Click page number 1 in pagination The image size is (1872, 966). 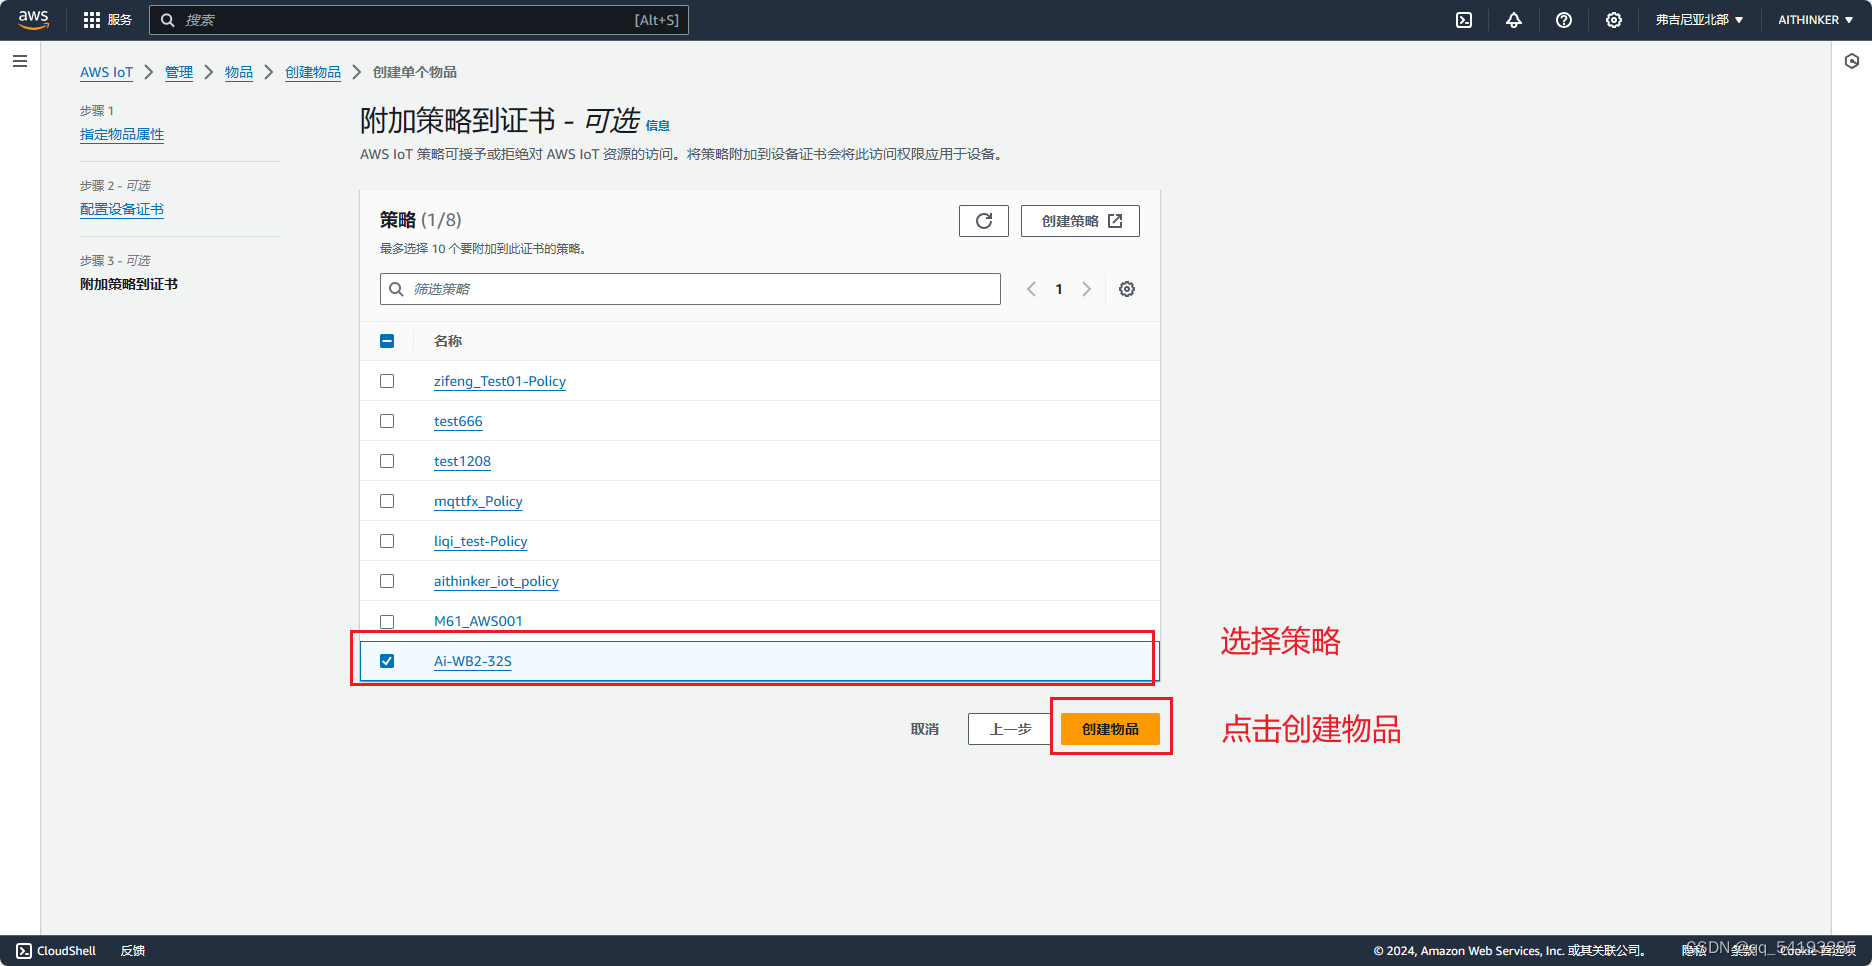point(1059,289)
